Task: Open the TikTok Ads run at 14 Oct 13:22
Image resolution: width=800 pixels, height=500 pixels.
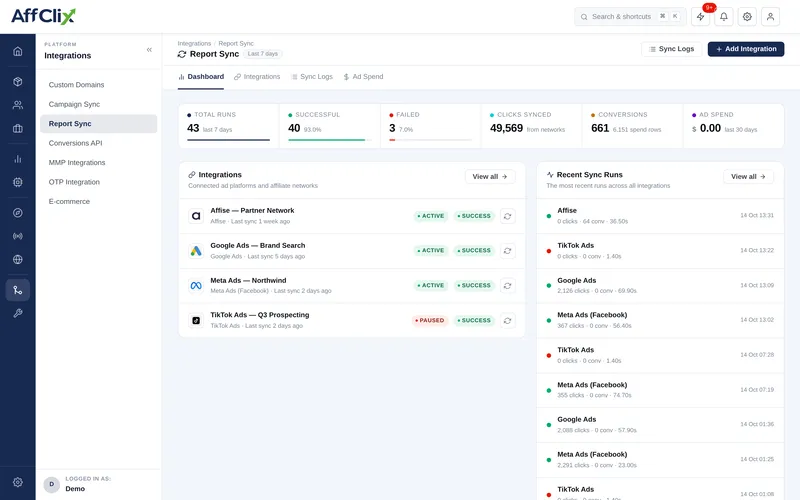Action: pos(660,251)
